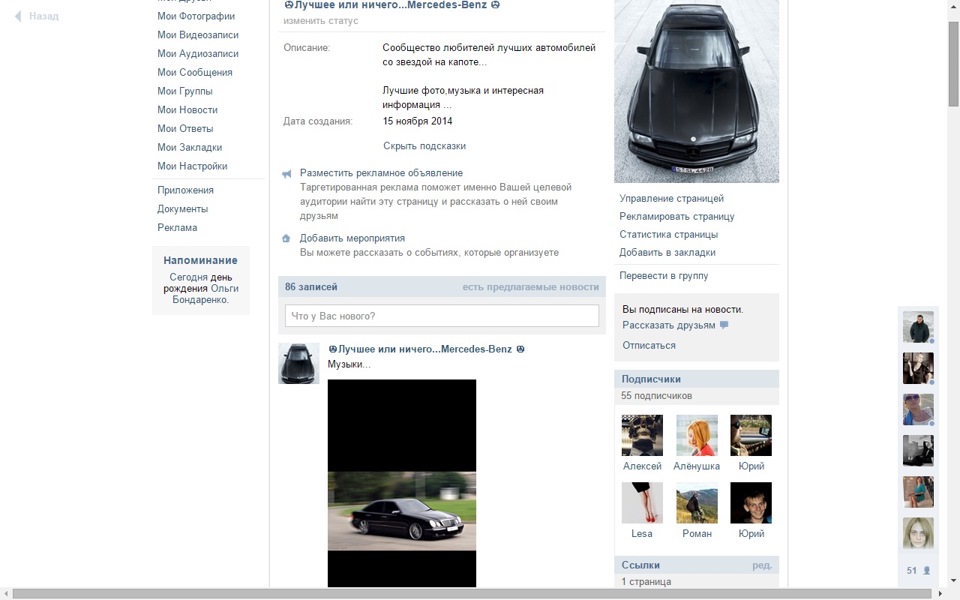Click the 55 подписчиков text
This screenshot has height=600, width=960.
coord(656,396)
